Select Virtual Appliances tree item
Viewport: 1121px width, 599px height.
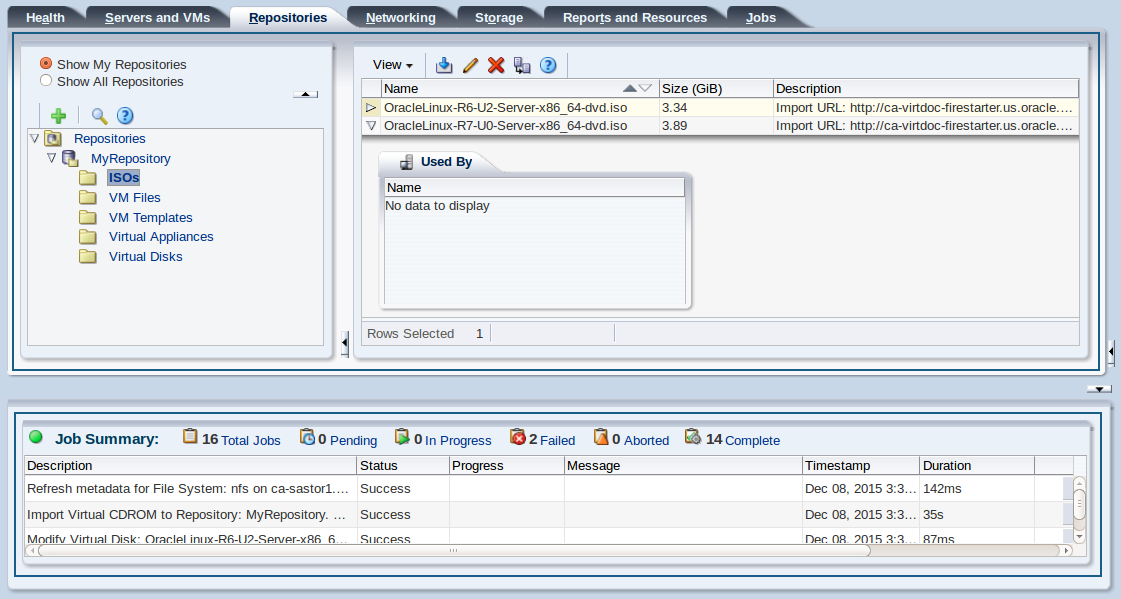coord(161,237)
